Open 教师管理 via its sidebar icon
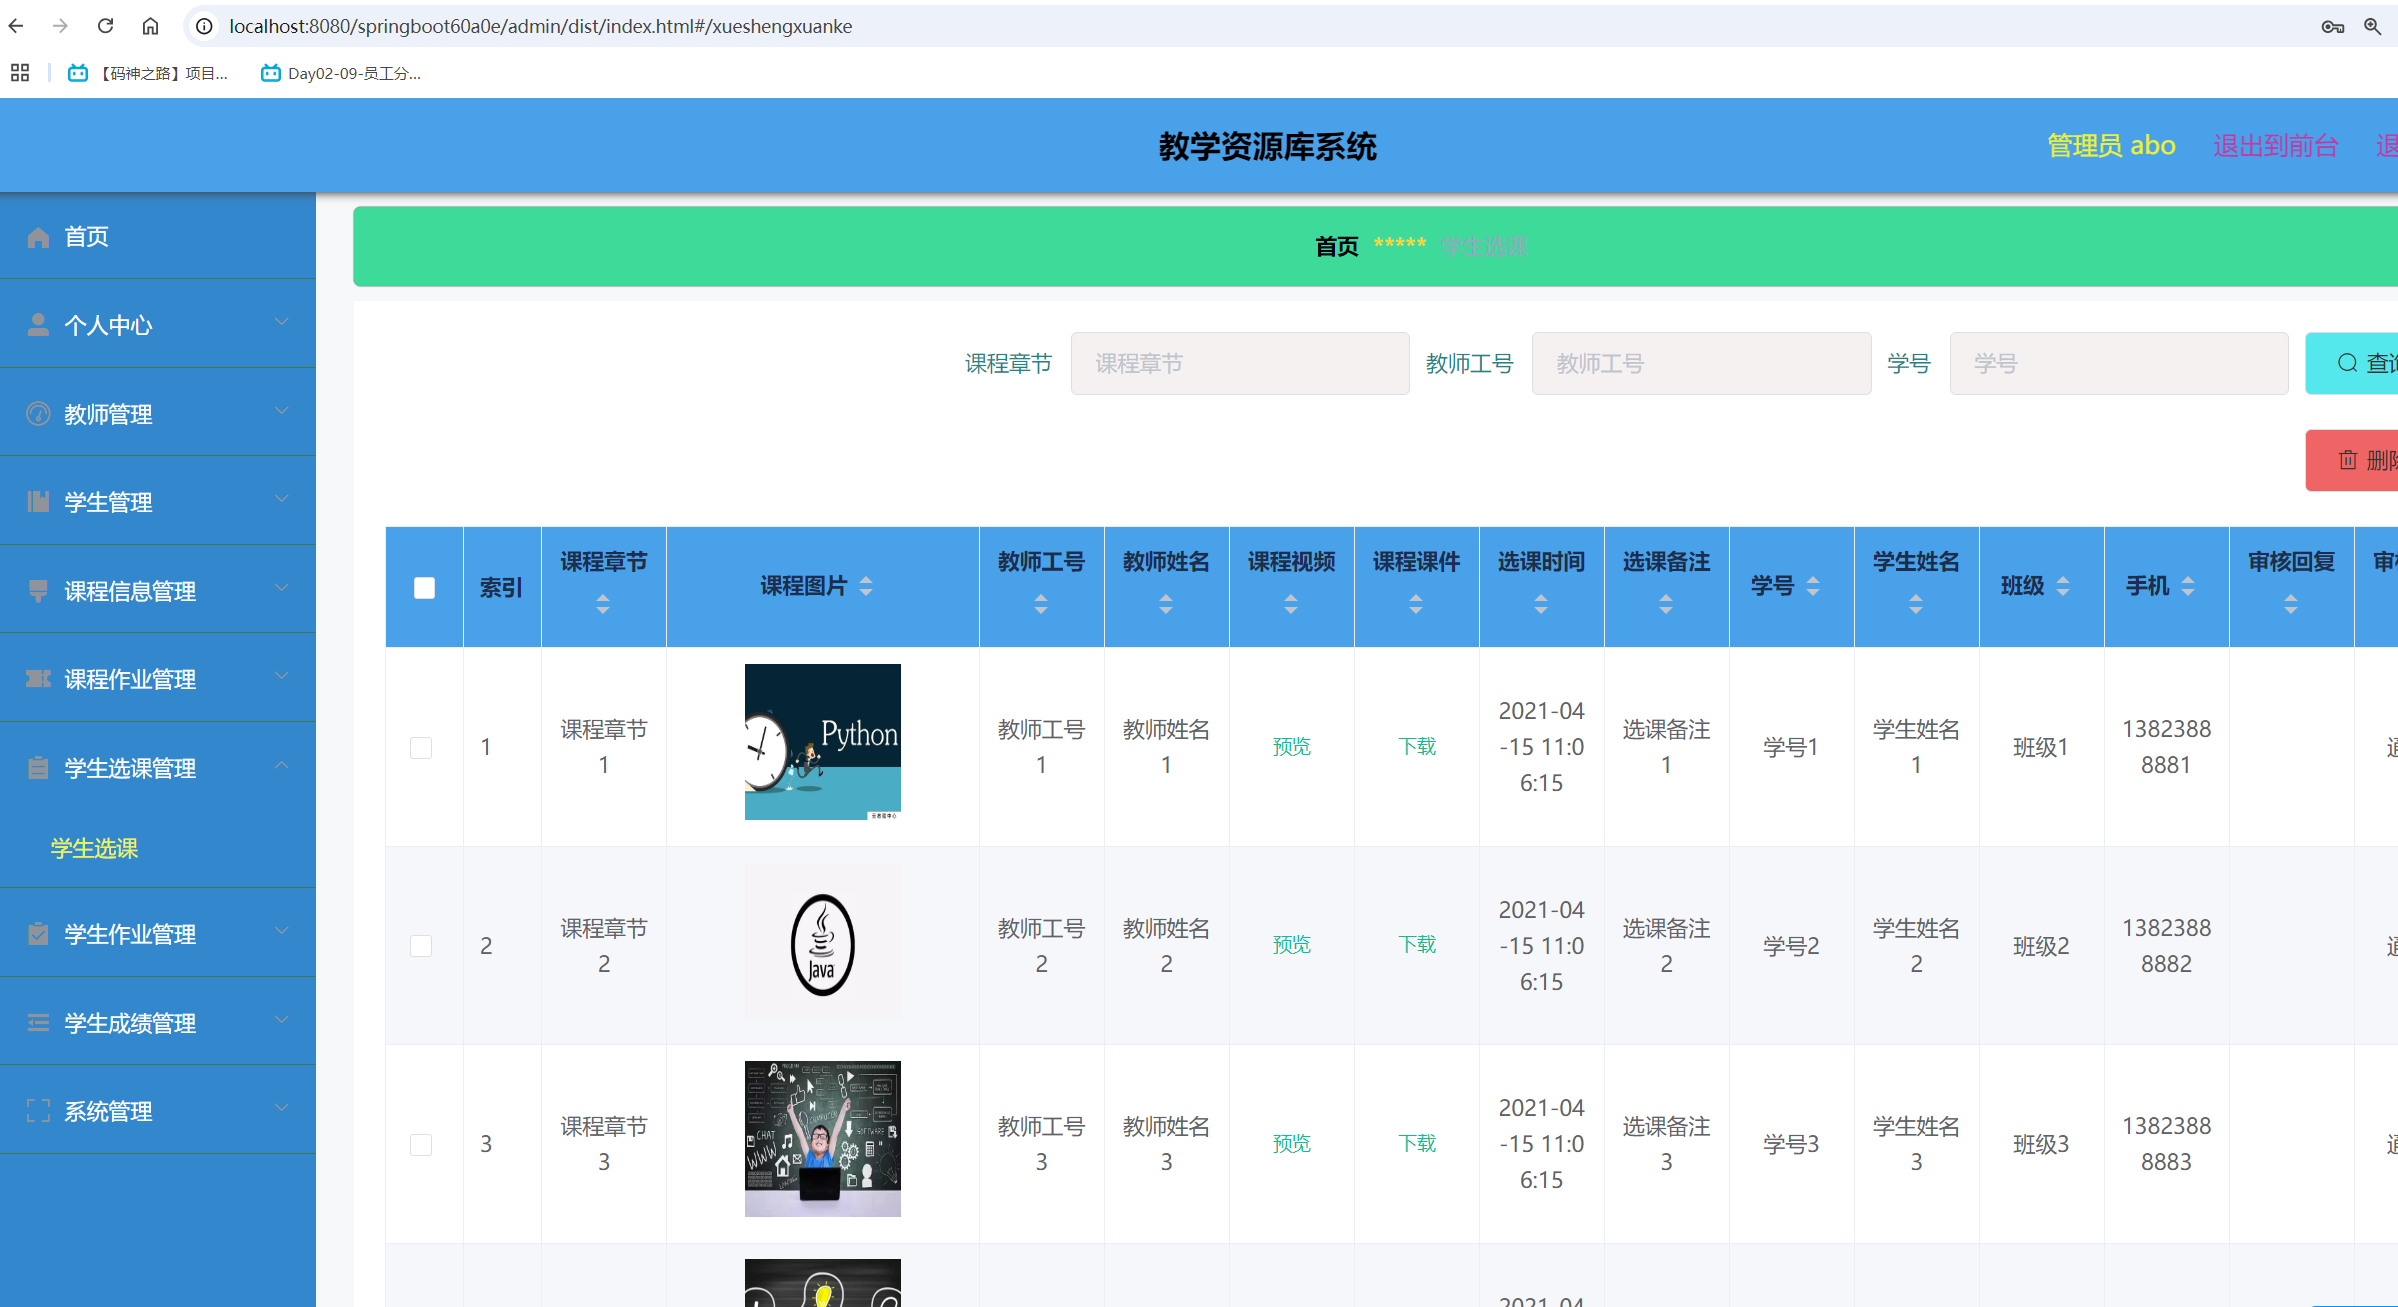 tap(38, 412)
